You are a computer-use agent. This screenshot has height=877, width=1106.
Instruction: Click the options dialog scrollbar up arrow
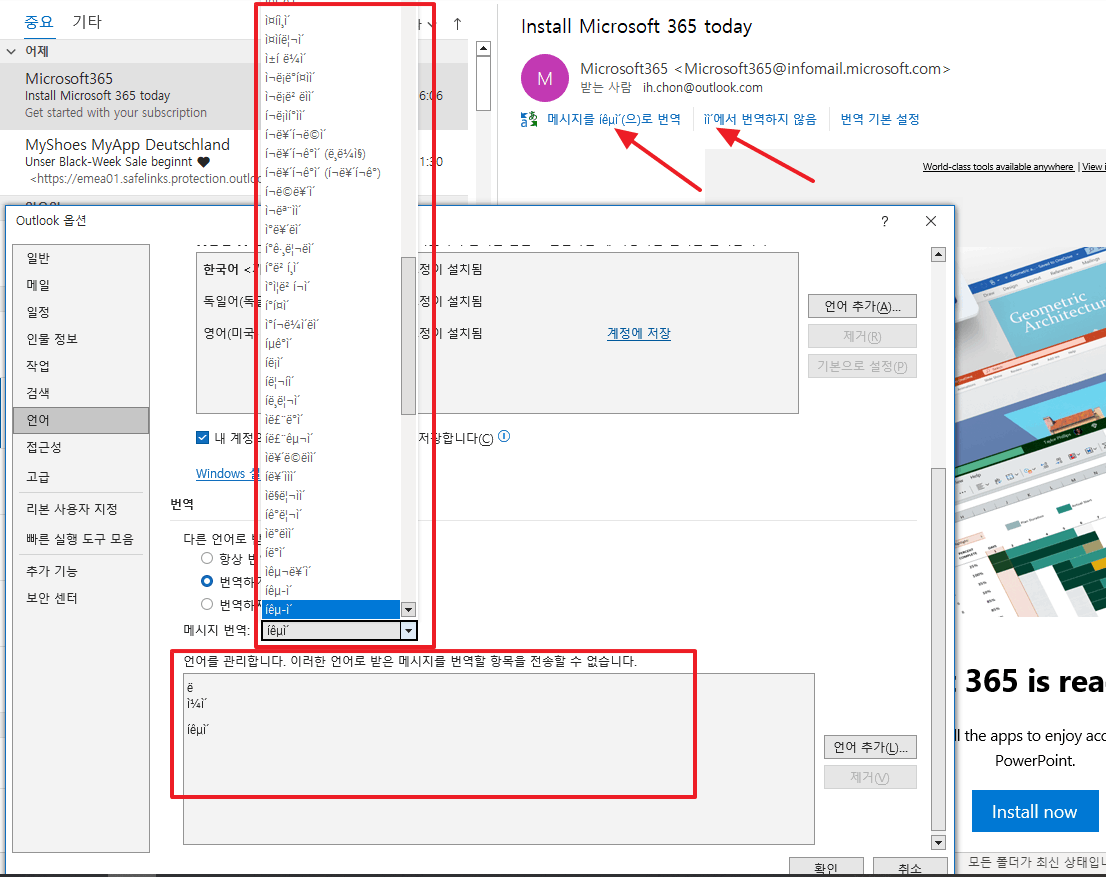point(938,255)
